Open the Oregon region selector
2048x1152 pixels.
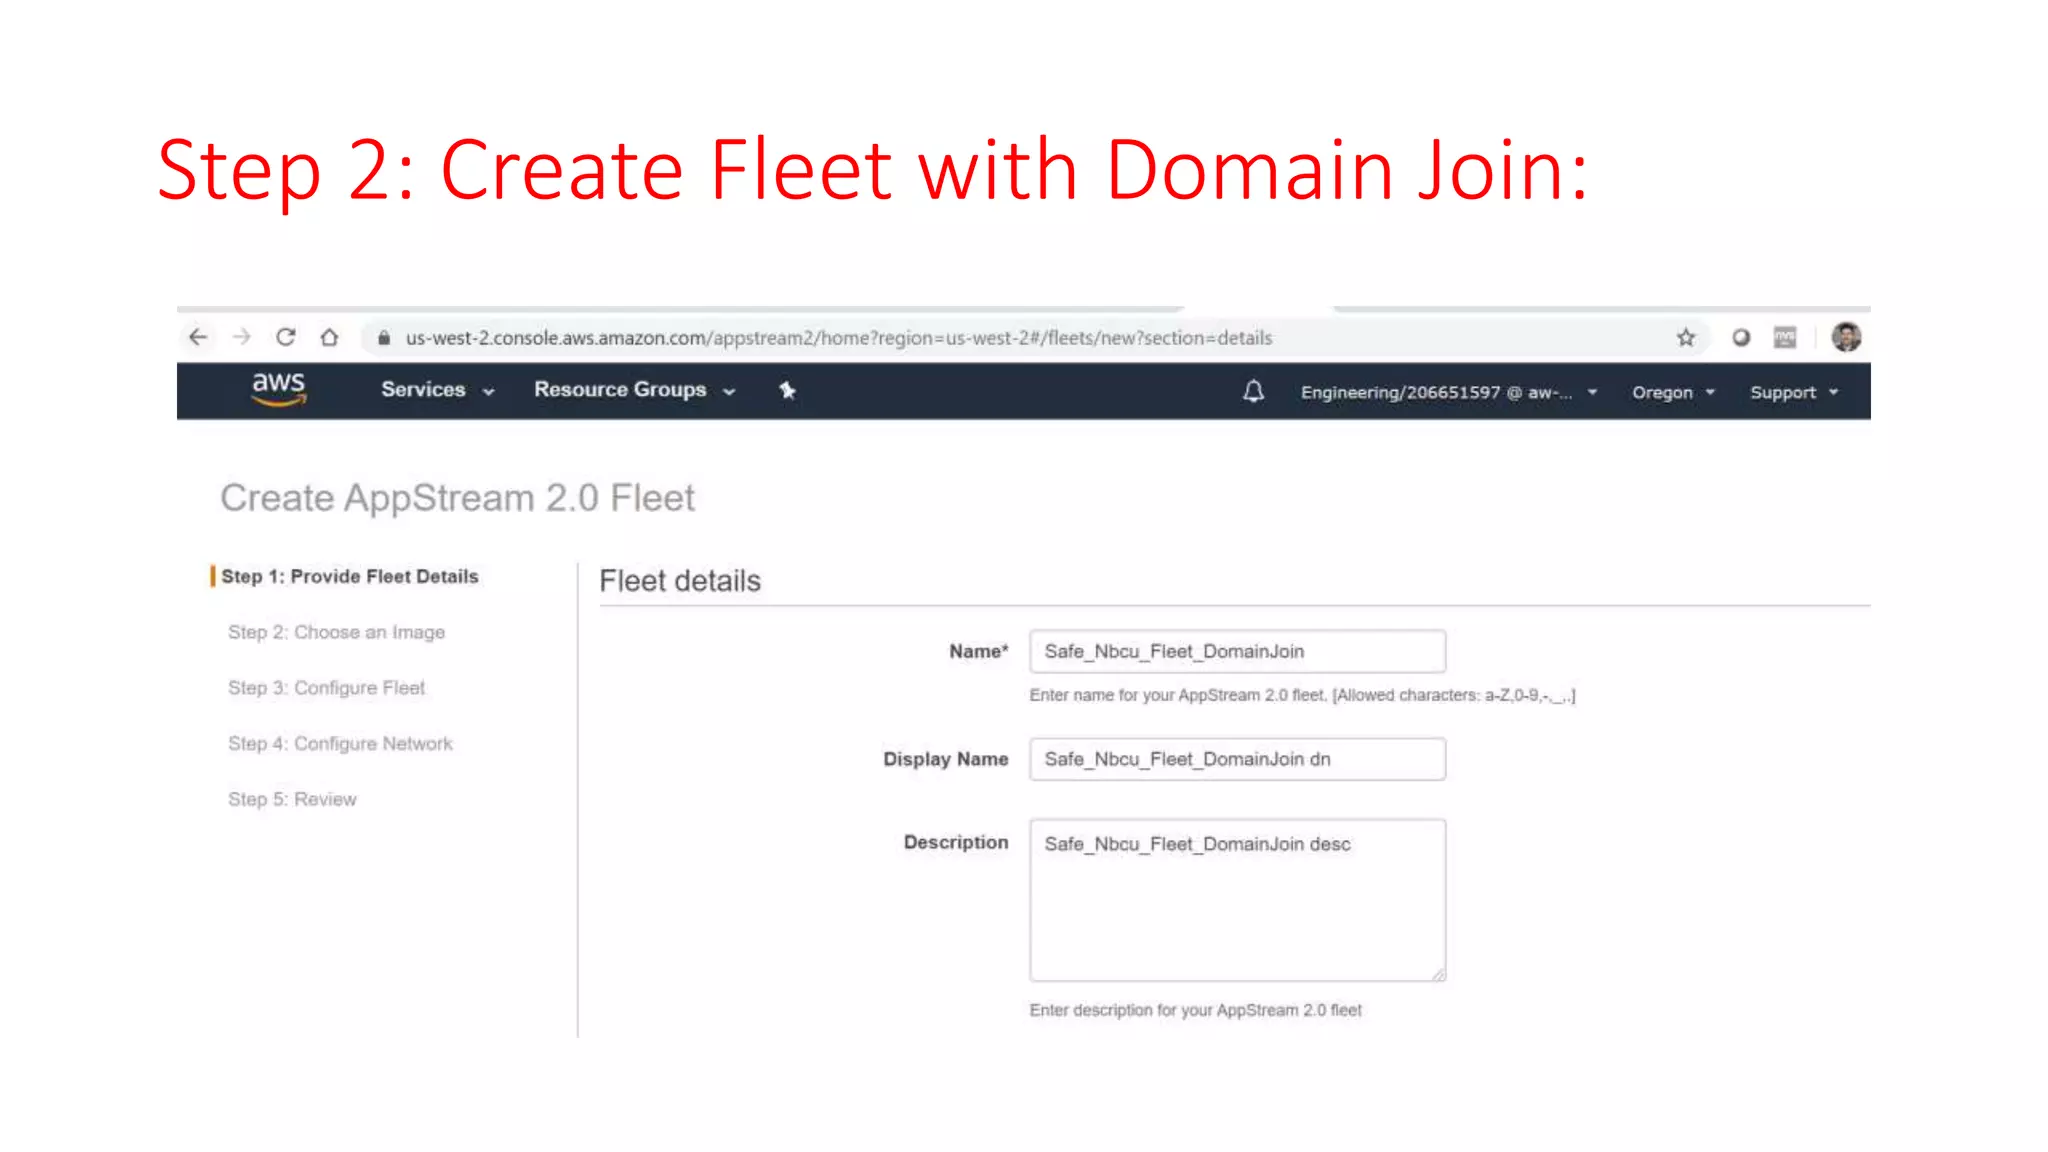click(x=1674, y=392)
